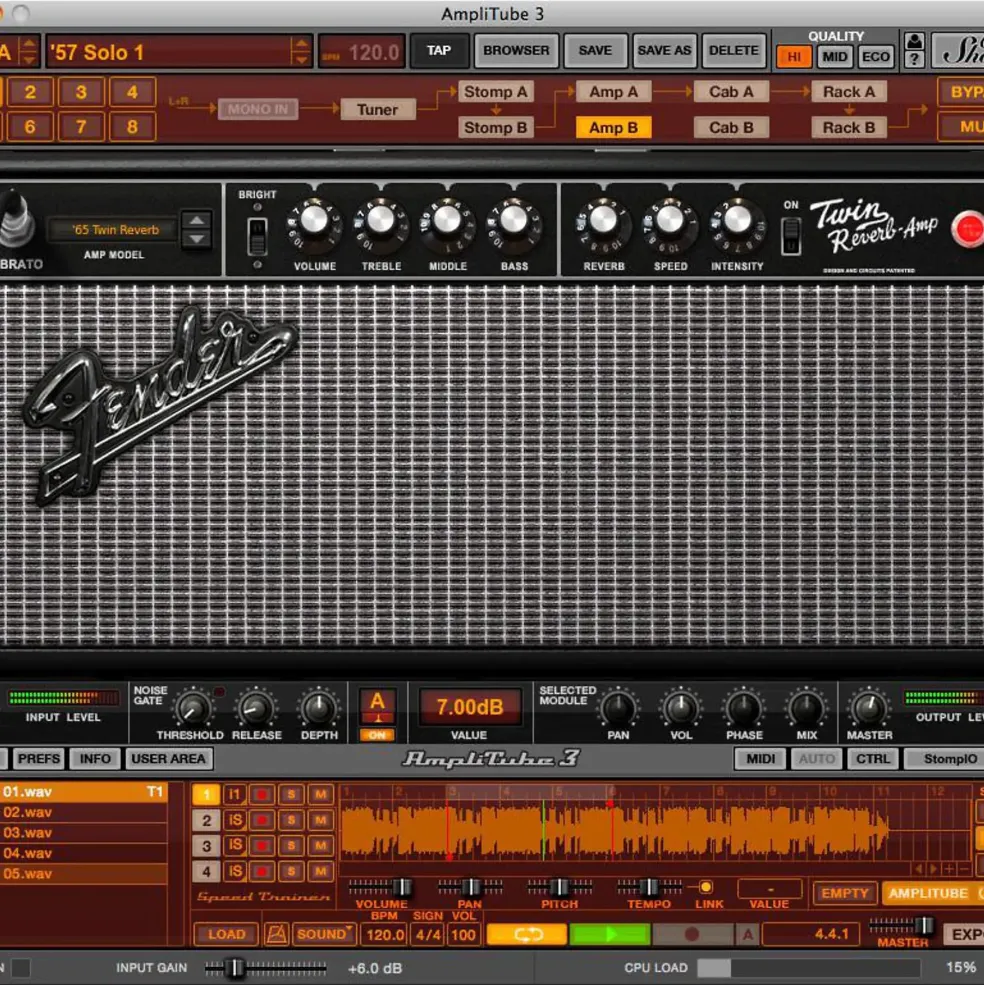Viewport: 984px width, 985px height.
Task: Toggle the loop playback button
Action: pos(527,934)
